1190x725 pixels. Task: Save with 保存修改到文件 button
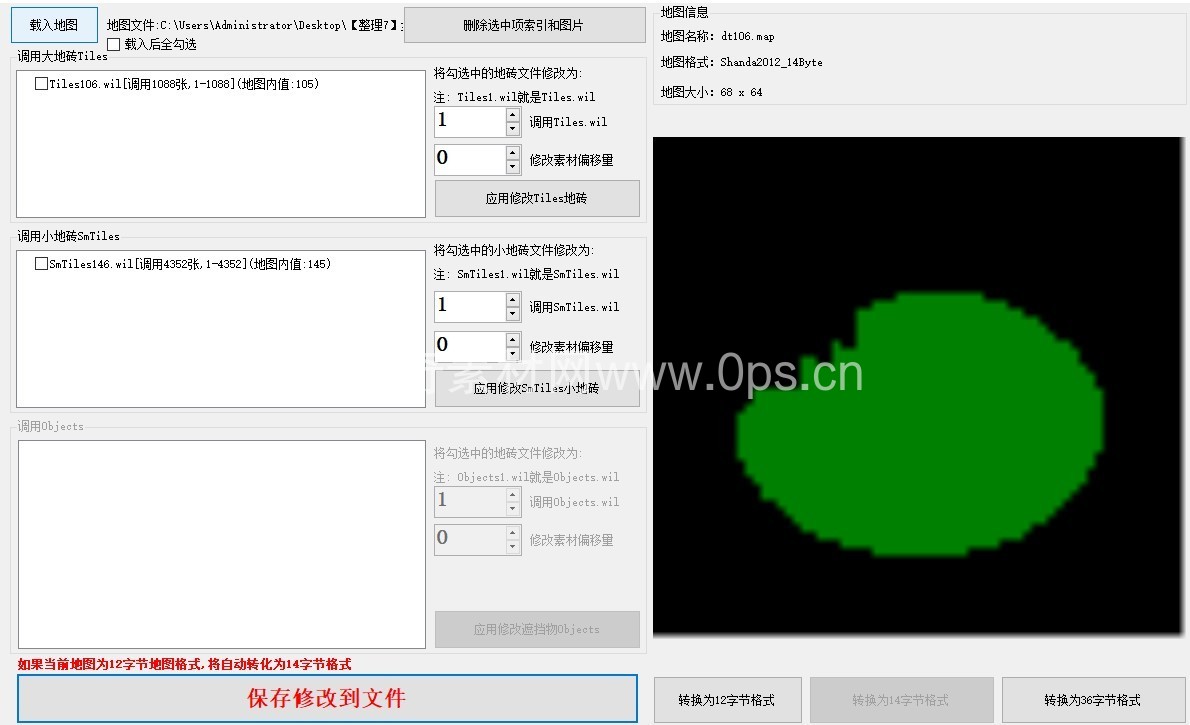point(327,698)
